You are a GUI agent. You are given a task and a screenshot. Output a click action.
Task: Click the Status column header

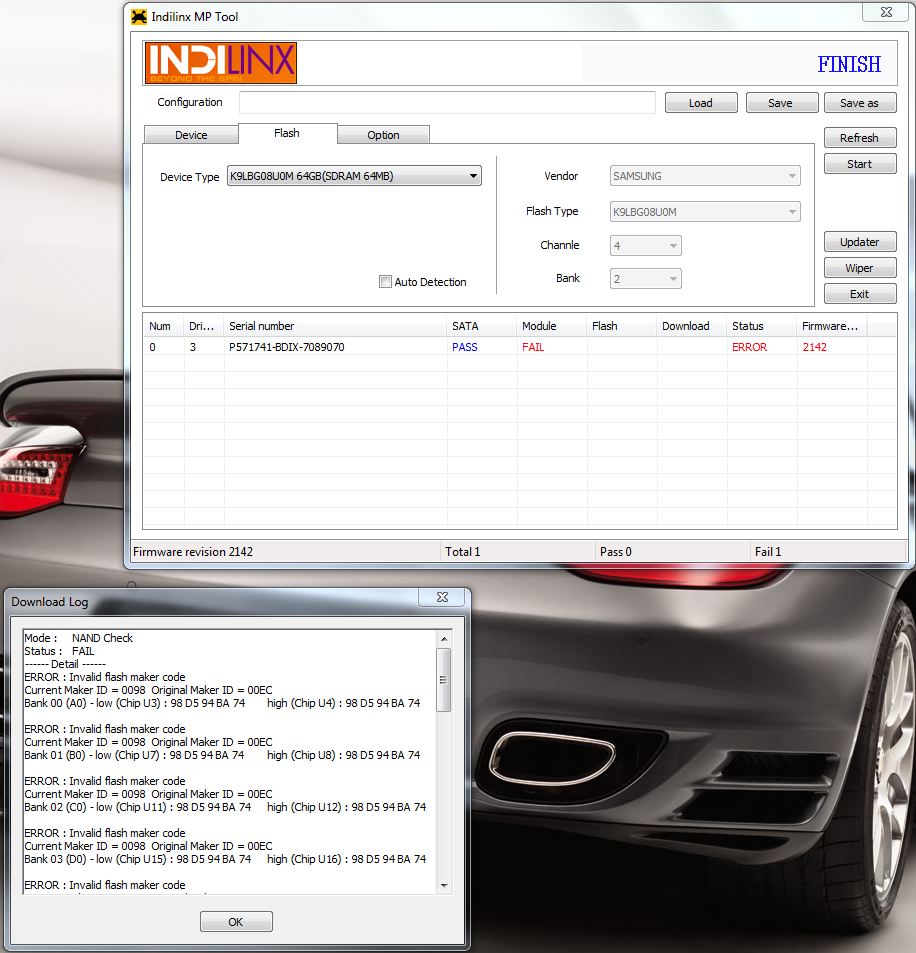[x=762, y=326]
